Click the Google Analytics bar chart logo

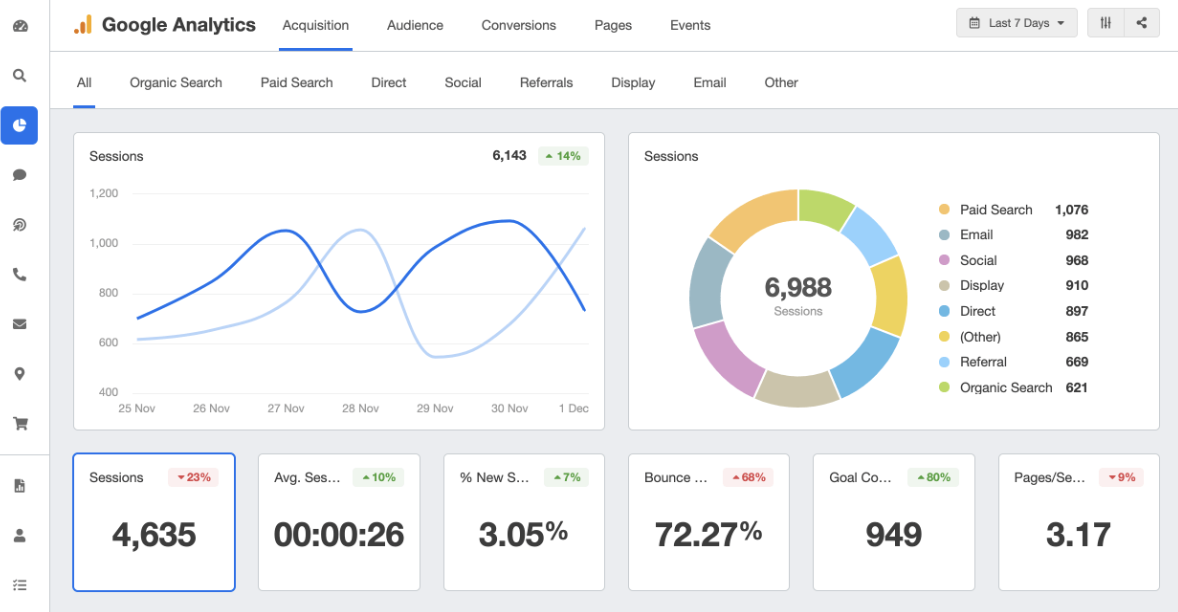click(x=83, y=25)
